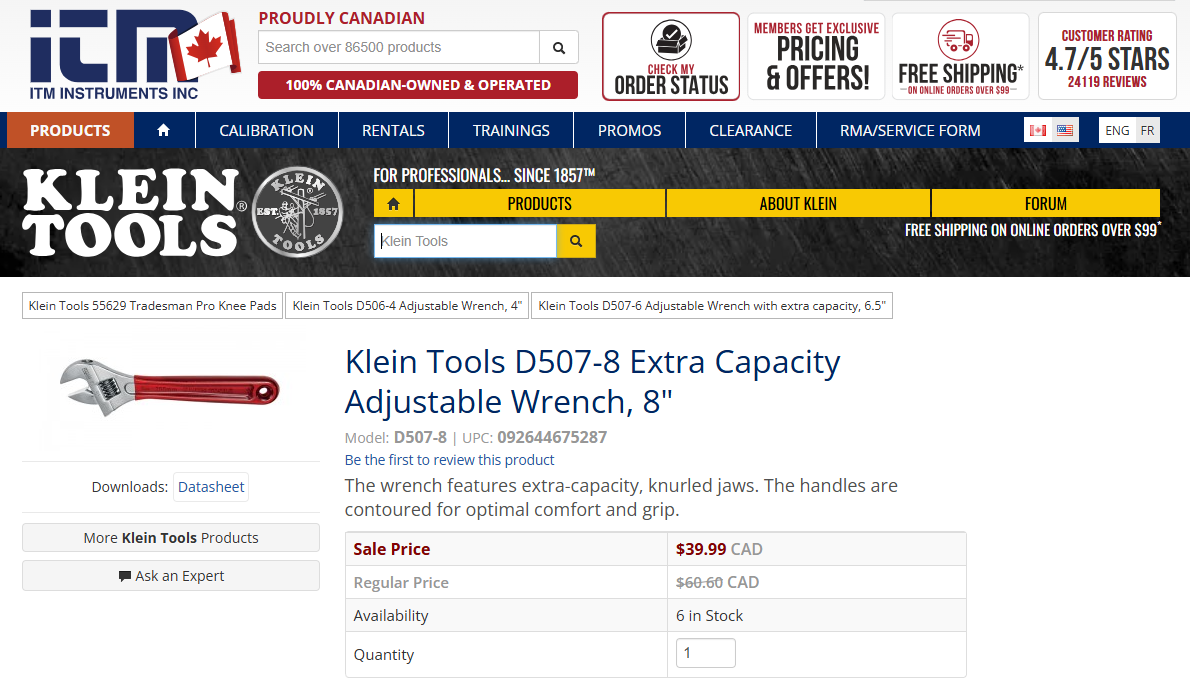Click inside the Quantity field
Viewport: 1190px width, 690px height.
point(705,652)
